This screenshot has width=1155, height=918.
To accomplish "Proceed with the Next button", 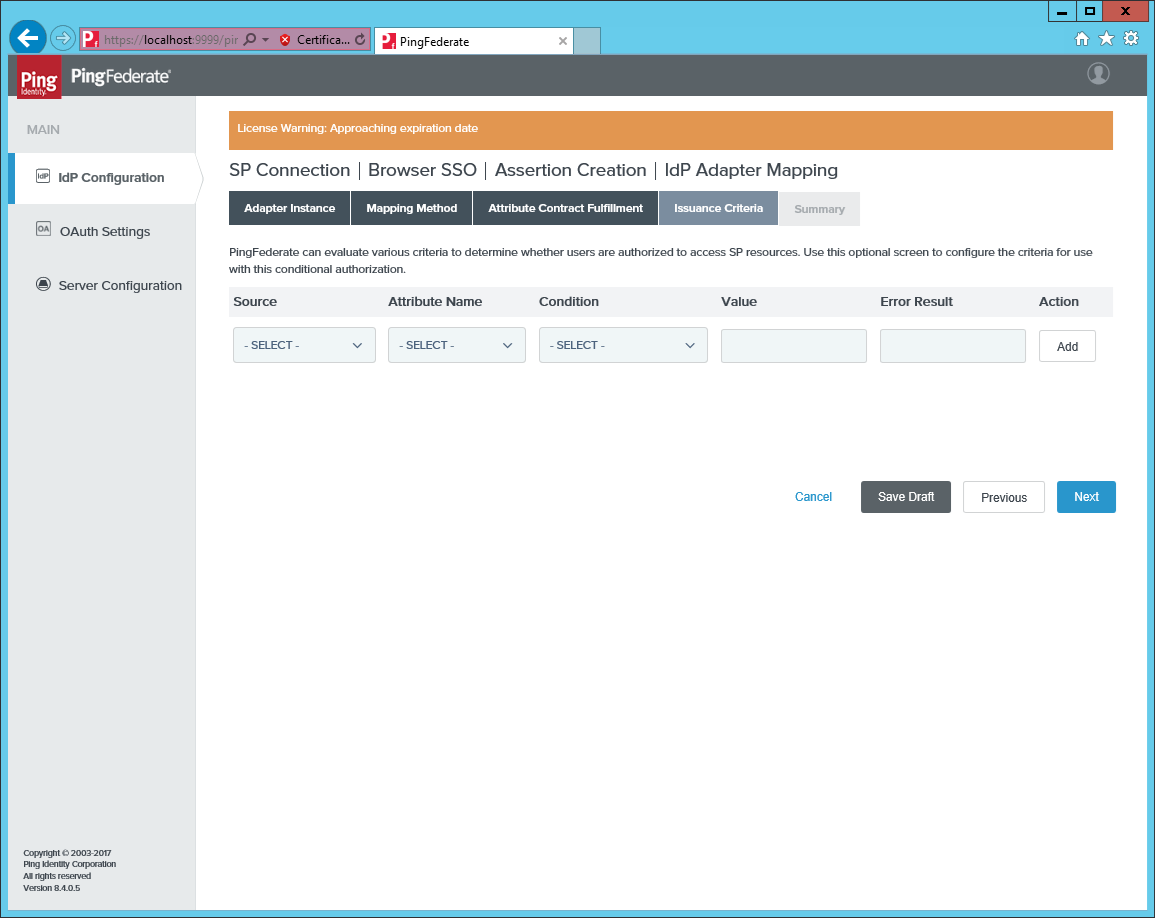I will (1086, 497).
